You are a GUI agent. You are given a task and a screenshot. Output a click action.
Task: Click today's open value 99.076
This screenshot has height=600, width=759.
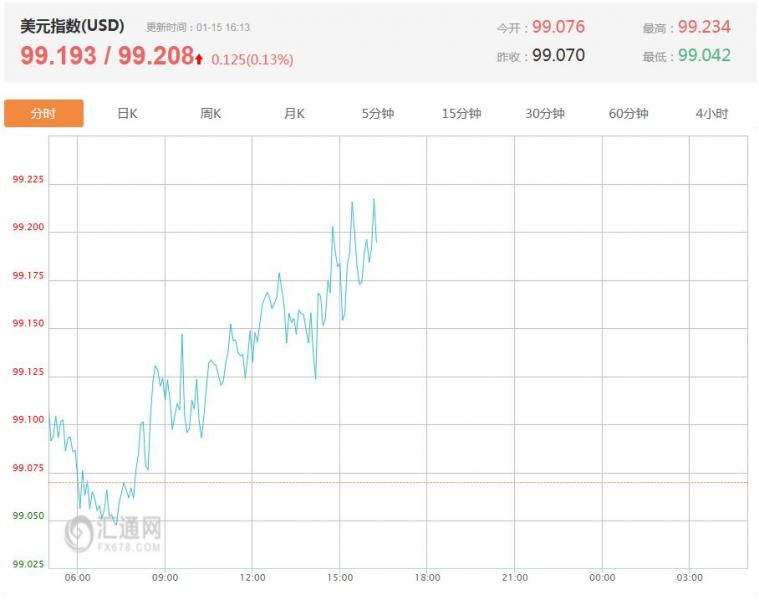pos(558,27)
